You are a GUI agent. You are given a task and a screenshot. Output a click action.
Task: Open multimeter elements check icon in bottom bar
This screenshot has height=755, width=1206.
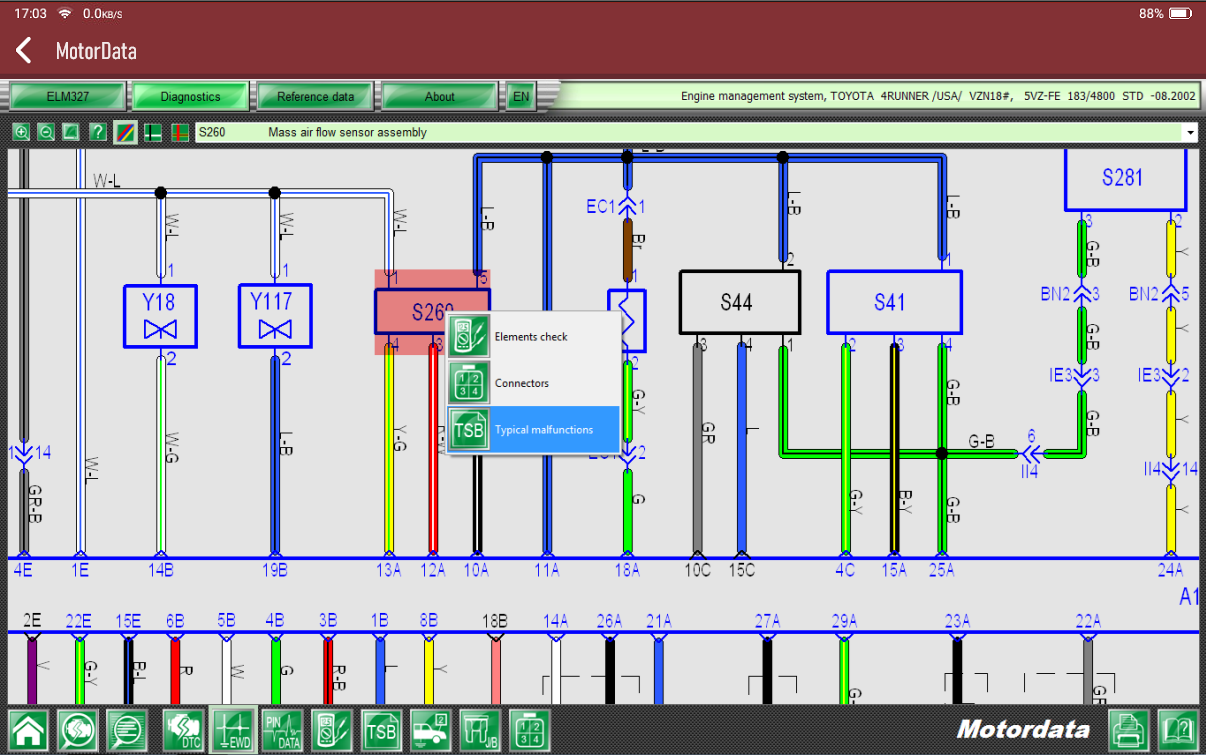pos(333,730)
